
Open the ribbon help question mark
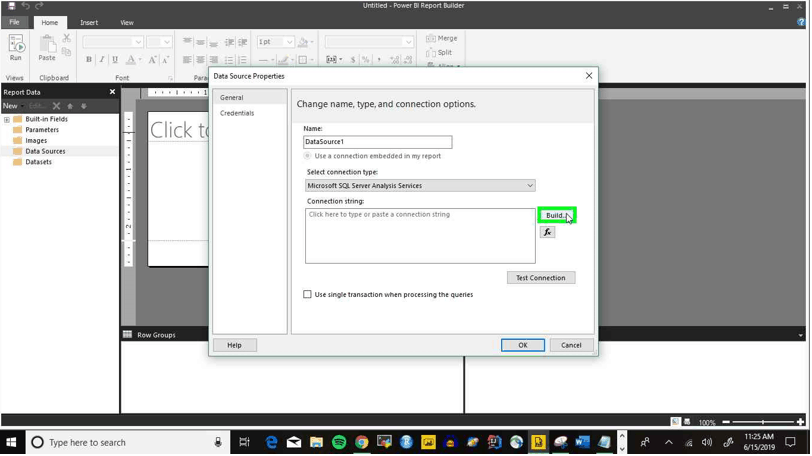coord(801,22)
